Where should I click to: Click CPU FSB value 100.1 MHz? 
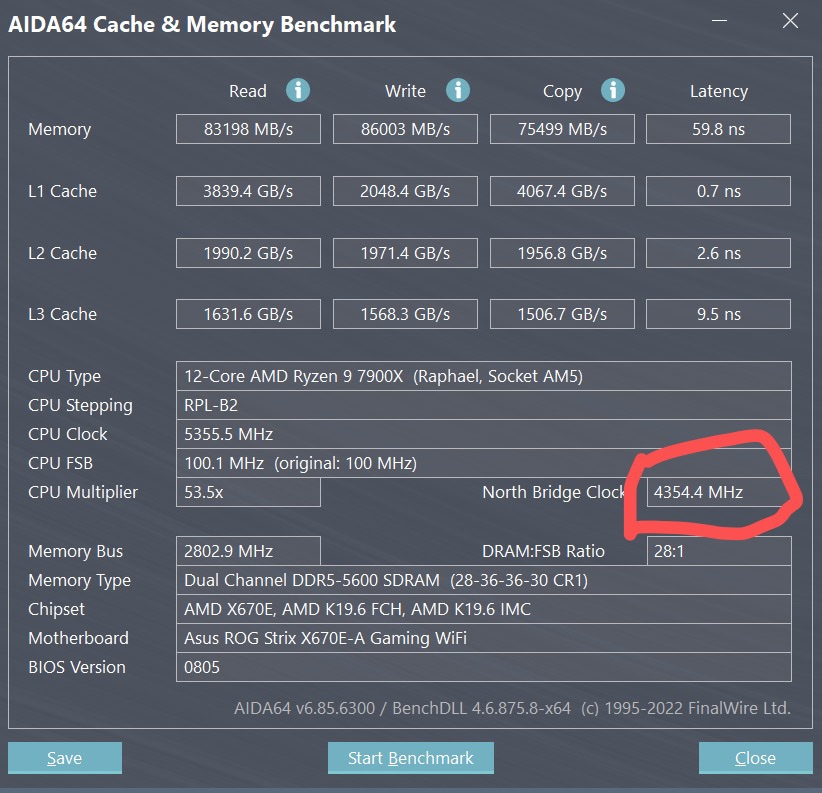tap(484, 463)
